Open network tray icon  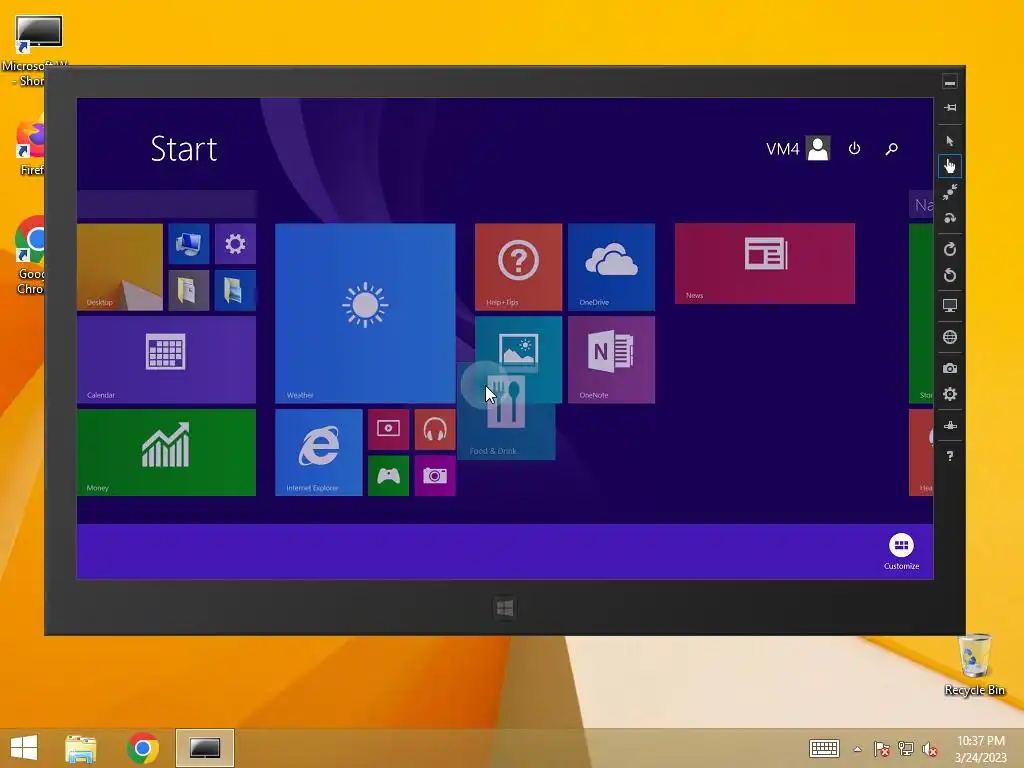[906, 749]
